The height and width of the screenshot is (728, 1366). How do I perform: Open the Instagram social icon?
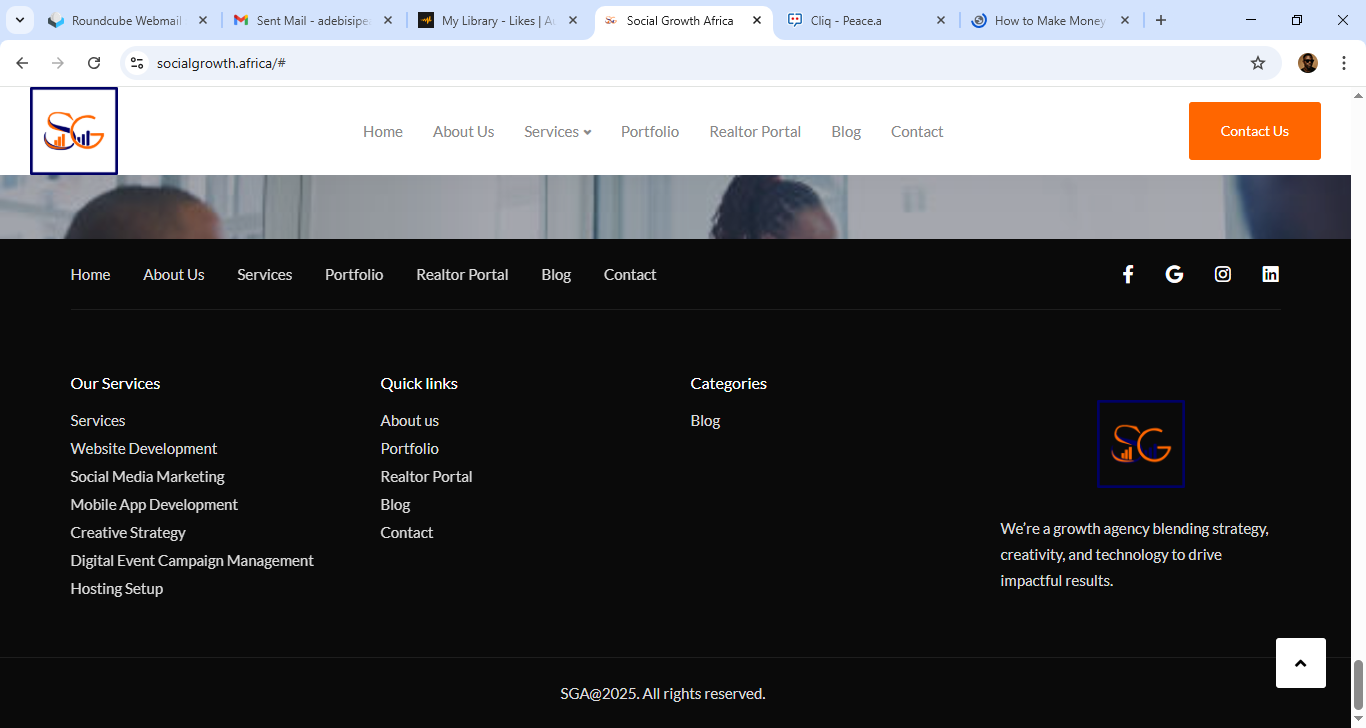pyautogui.click(x=1222, y=274)
